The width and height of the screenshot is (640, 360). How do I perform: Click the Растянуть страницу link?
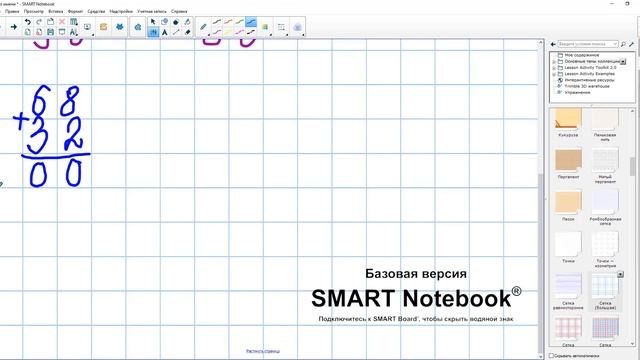pos(263,351)
